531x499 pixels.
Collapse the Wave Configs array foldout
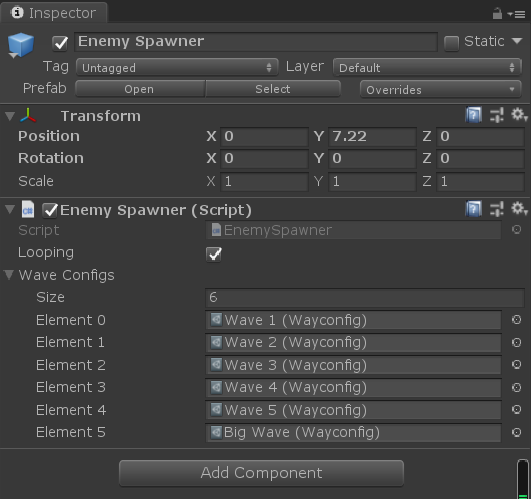[x=8, y=275]
